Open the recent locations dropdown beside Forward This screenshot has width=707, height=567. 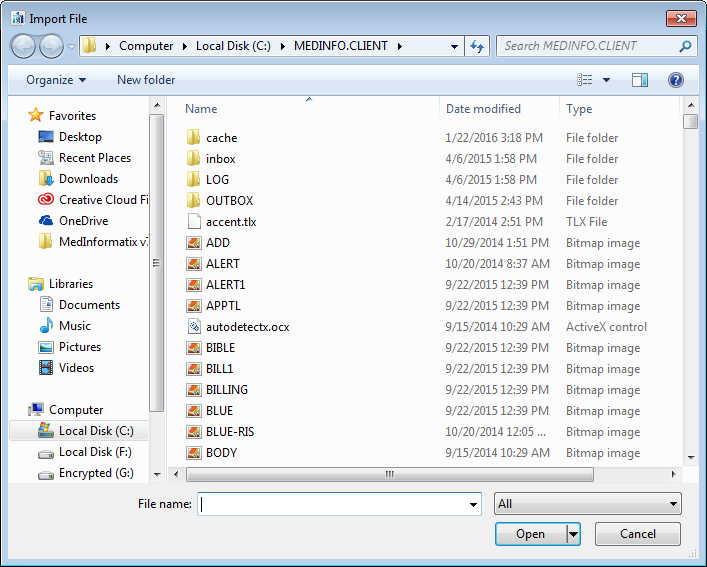[71, 46]
